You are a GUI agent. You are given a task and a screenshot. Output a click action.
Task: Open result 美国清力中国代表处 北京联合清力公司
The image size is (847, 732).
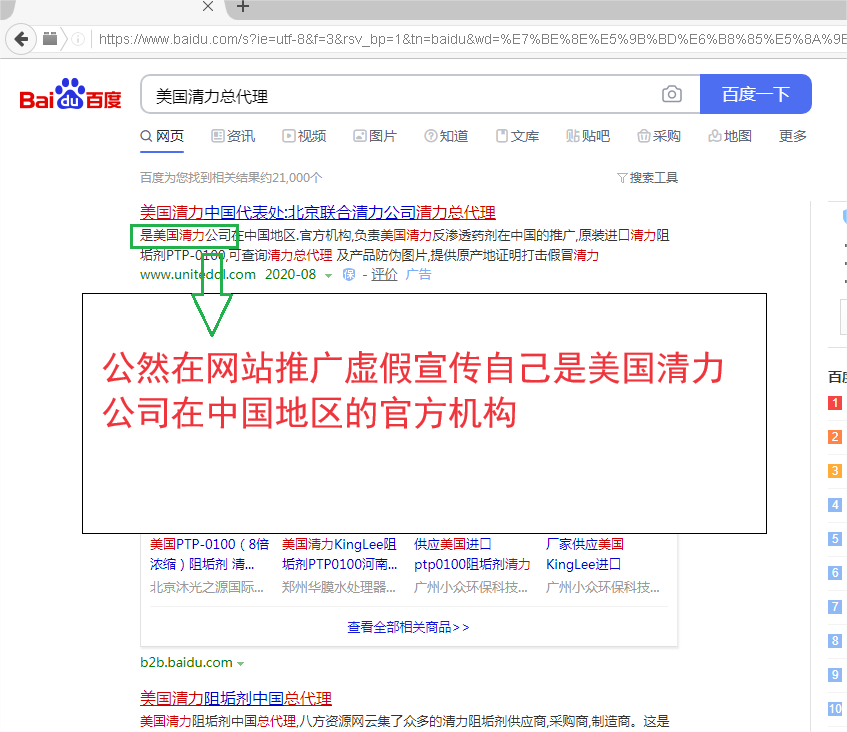[318, 212]
